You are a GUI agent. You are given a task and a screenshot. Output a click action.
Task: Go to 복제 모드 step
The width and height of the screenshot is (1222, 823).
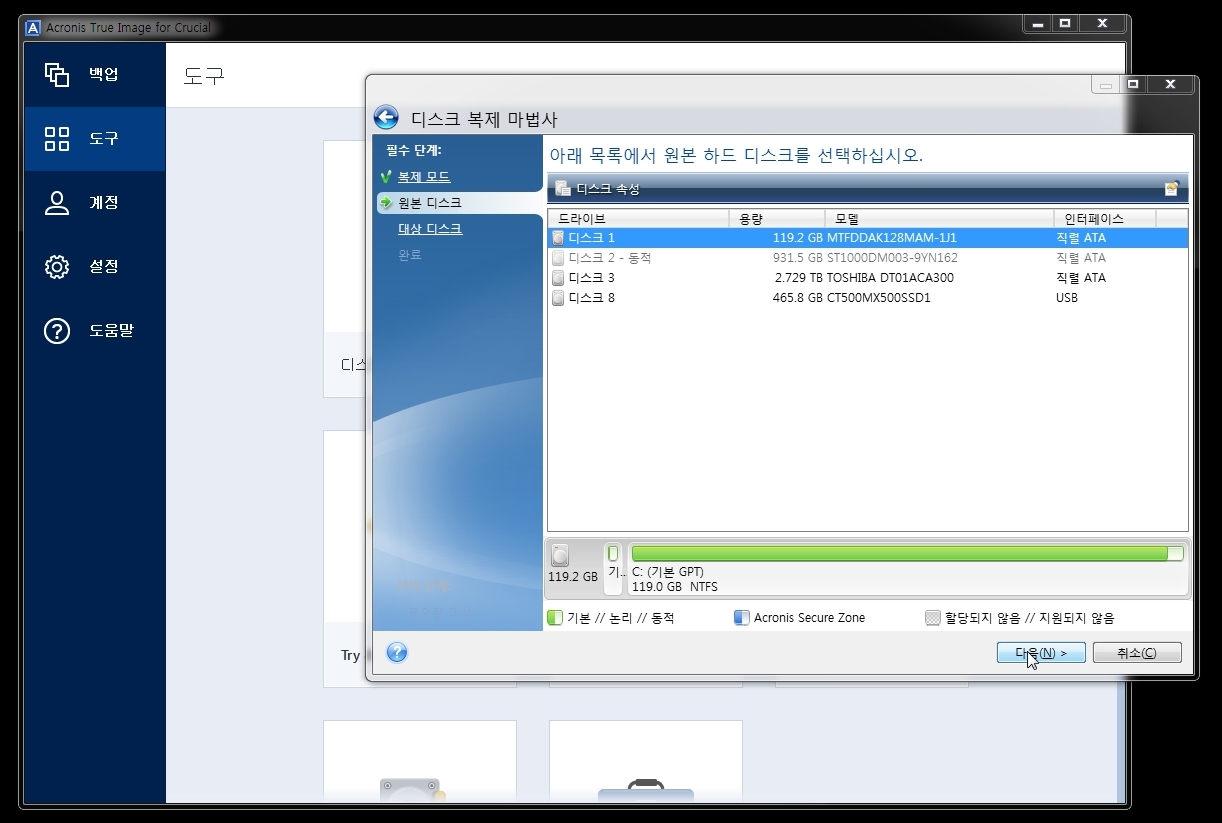(424, 177)
